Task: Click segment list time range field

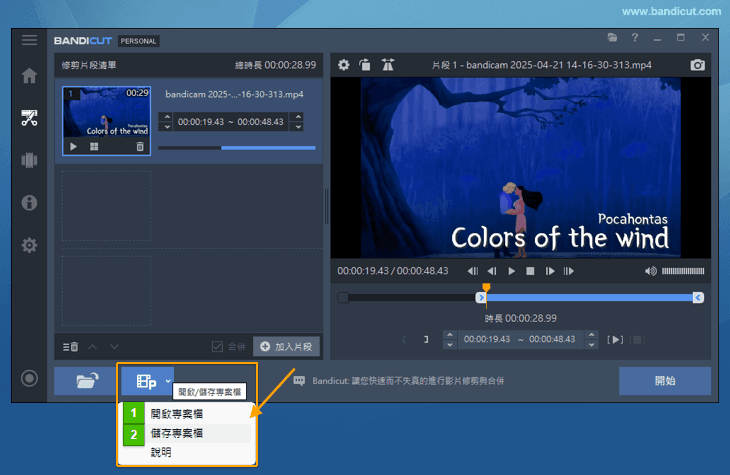Action: click(x=231, y=122)
